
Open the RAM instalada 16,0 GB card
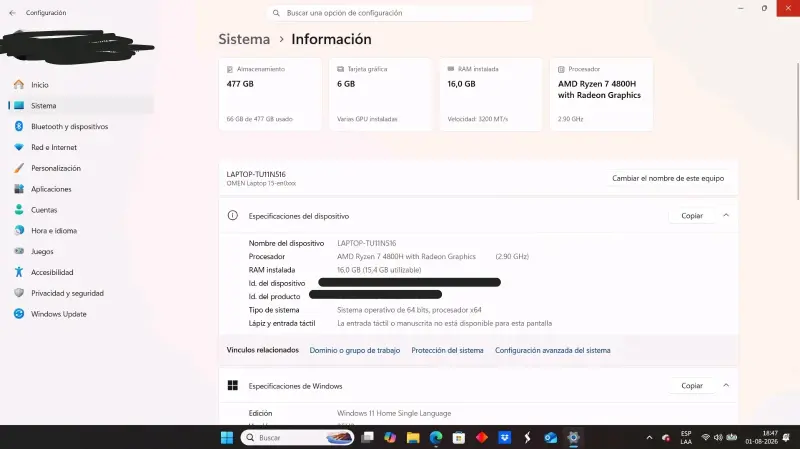pyautogui.click(x=491, y=94)
